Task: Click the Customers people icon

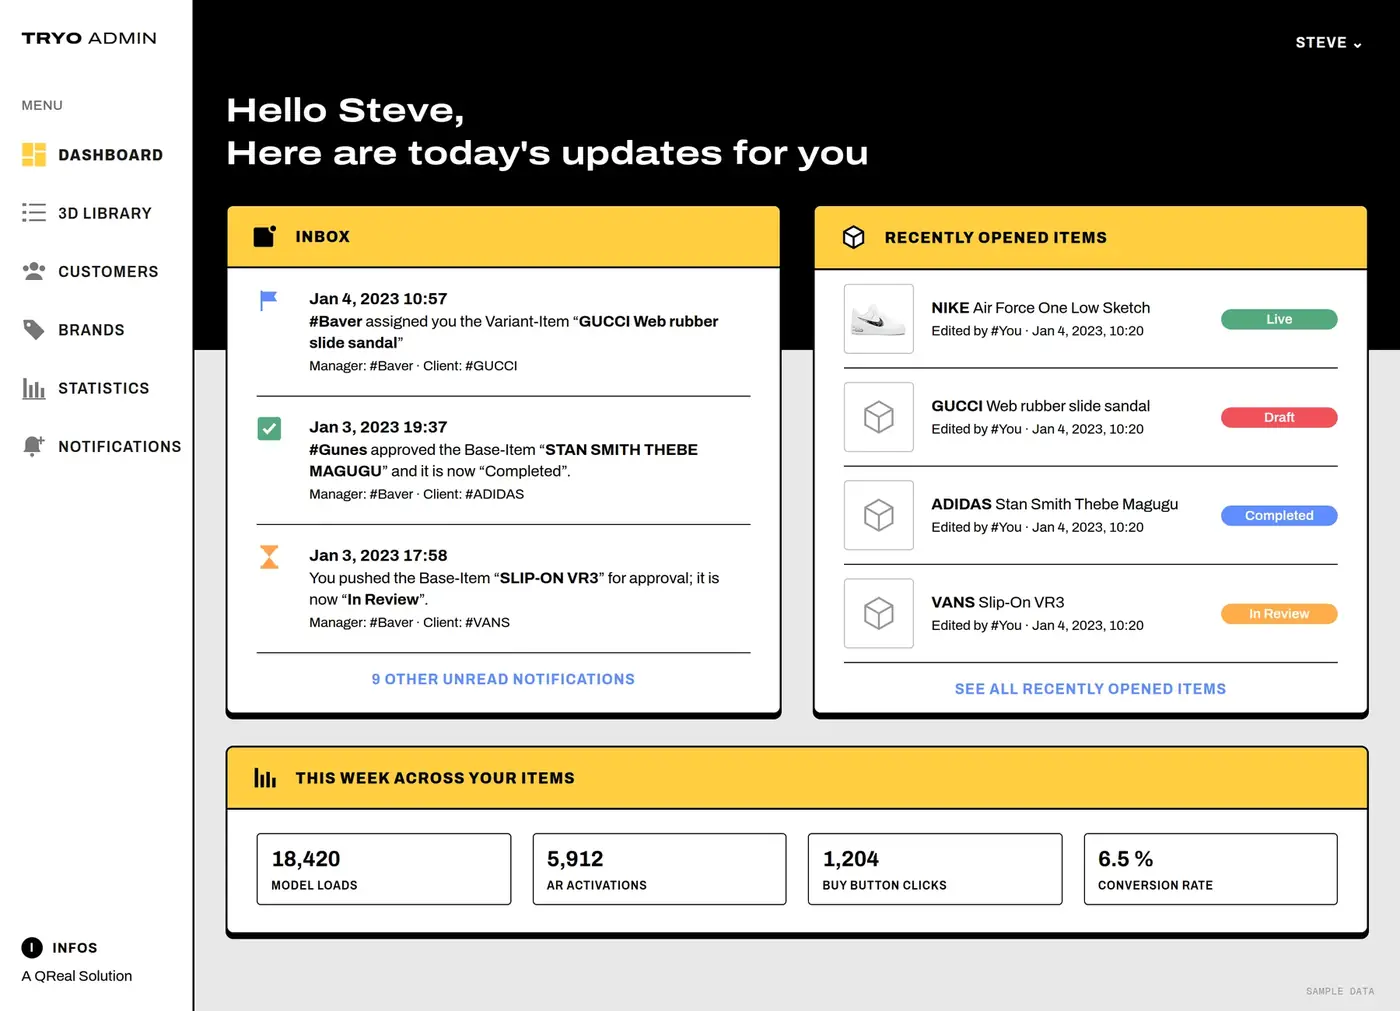Action: click(x=34, y=271)
